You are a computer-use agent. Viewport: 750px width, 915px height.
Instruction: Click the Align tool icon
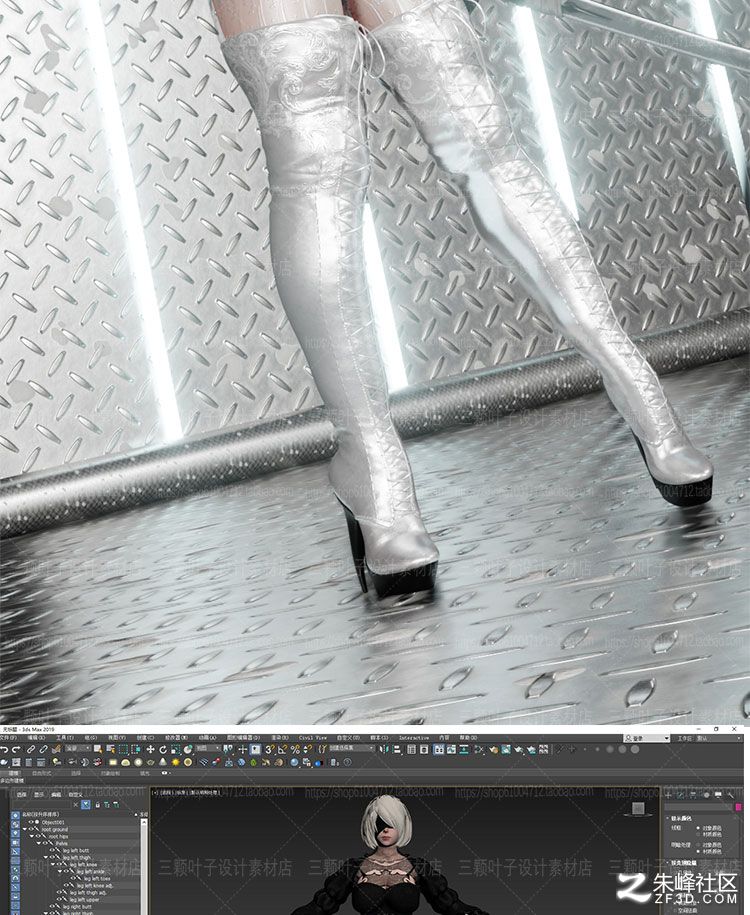tap(397, 749)
